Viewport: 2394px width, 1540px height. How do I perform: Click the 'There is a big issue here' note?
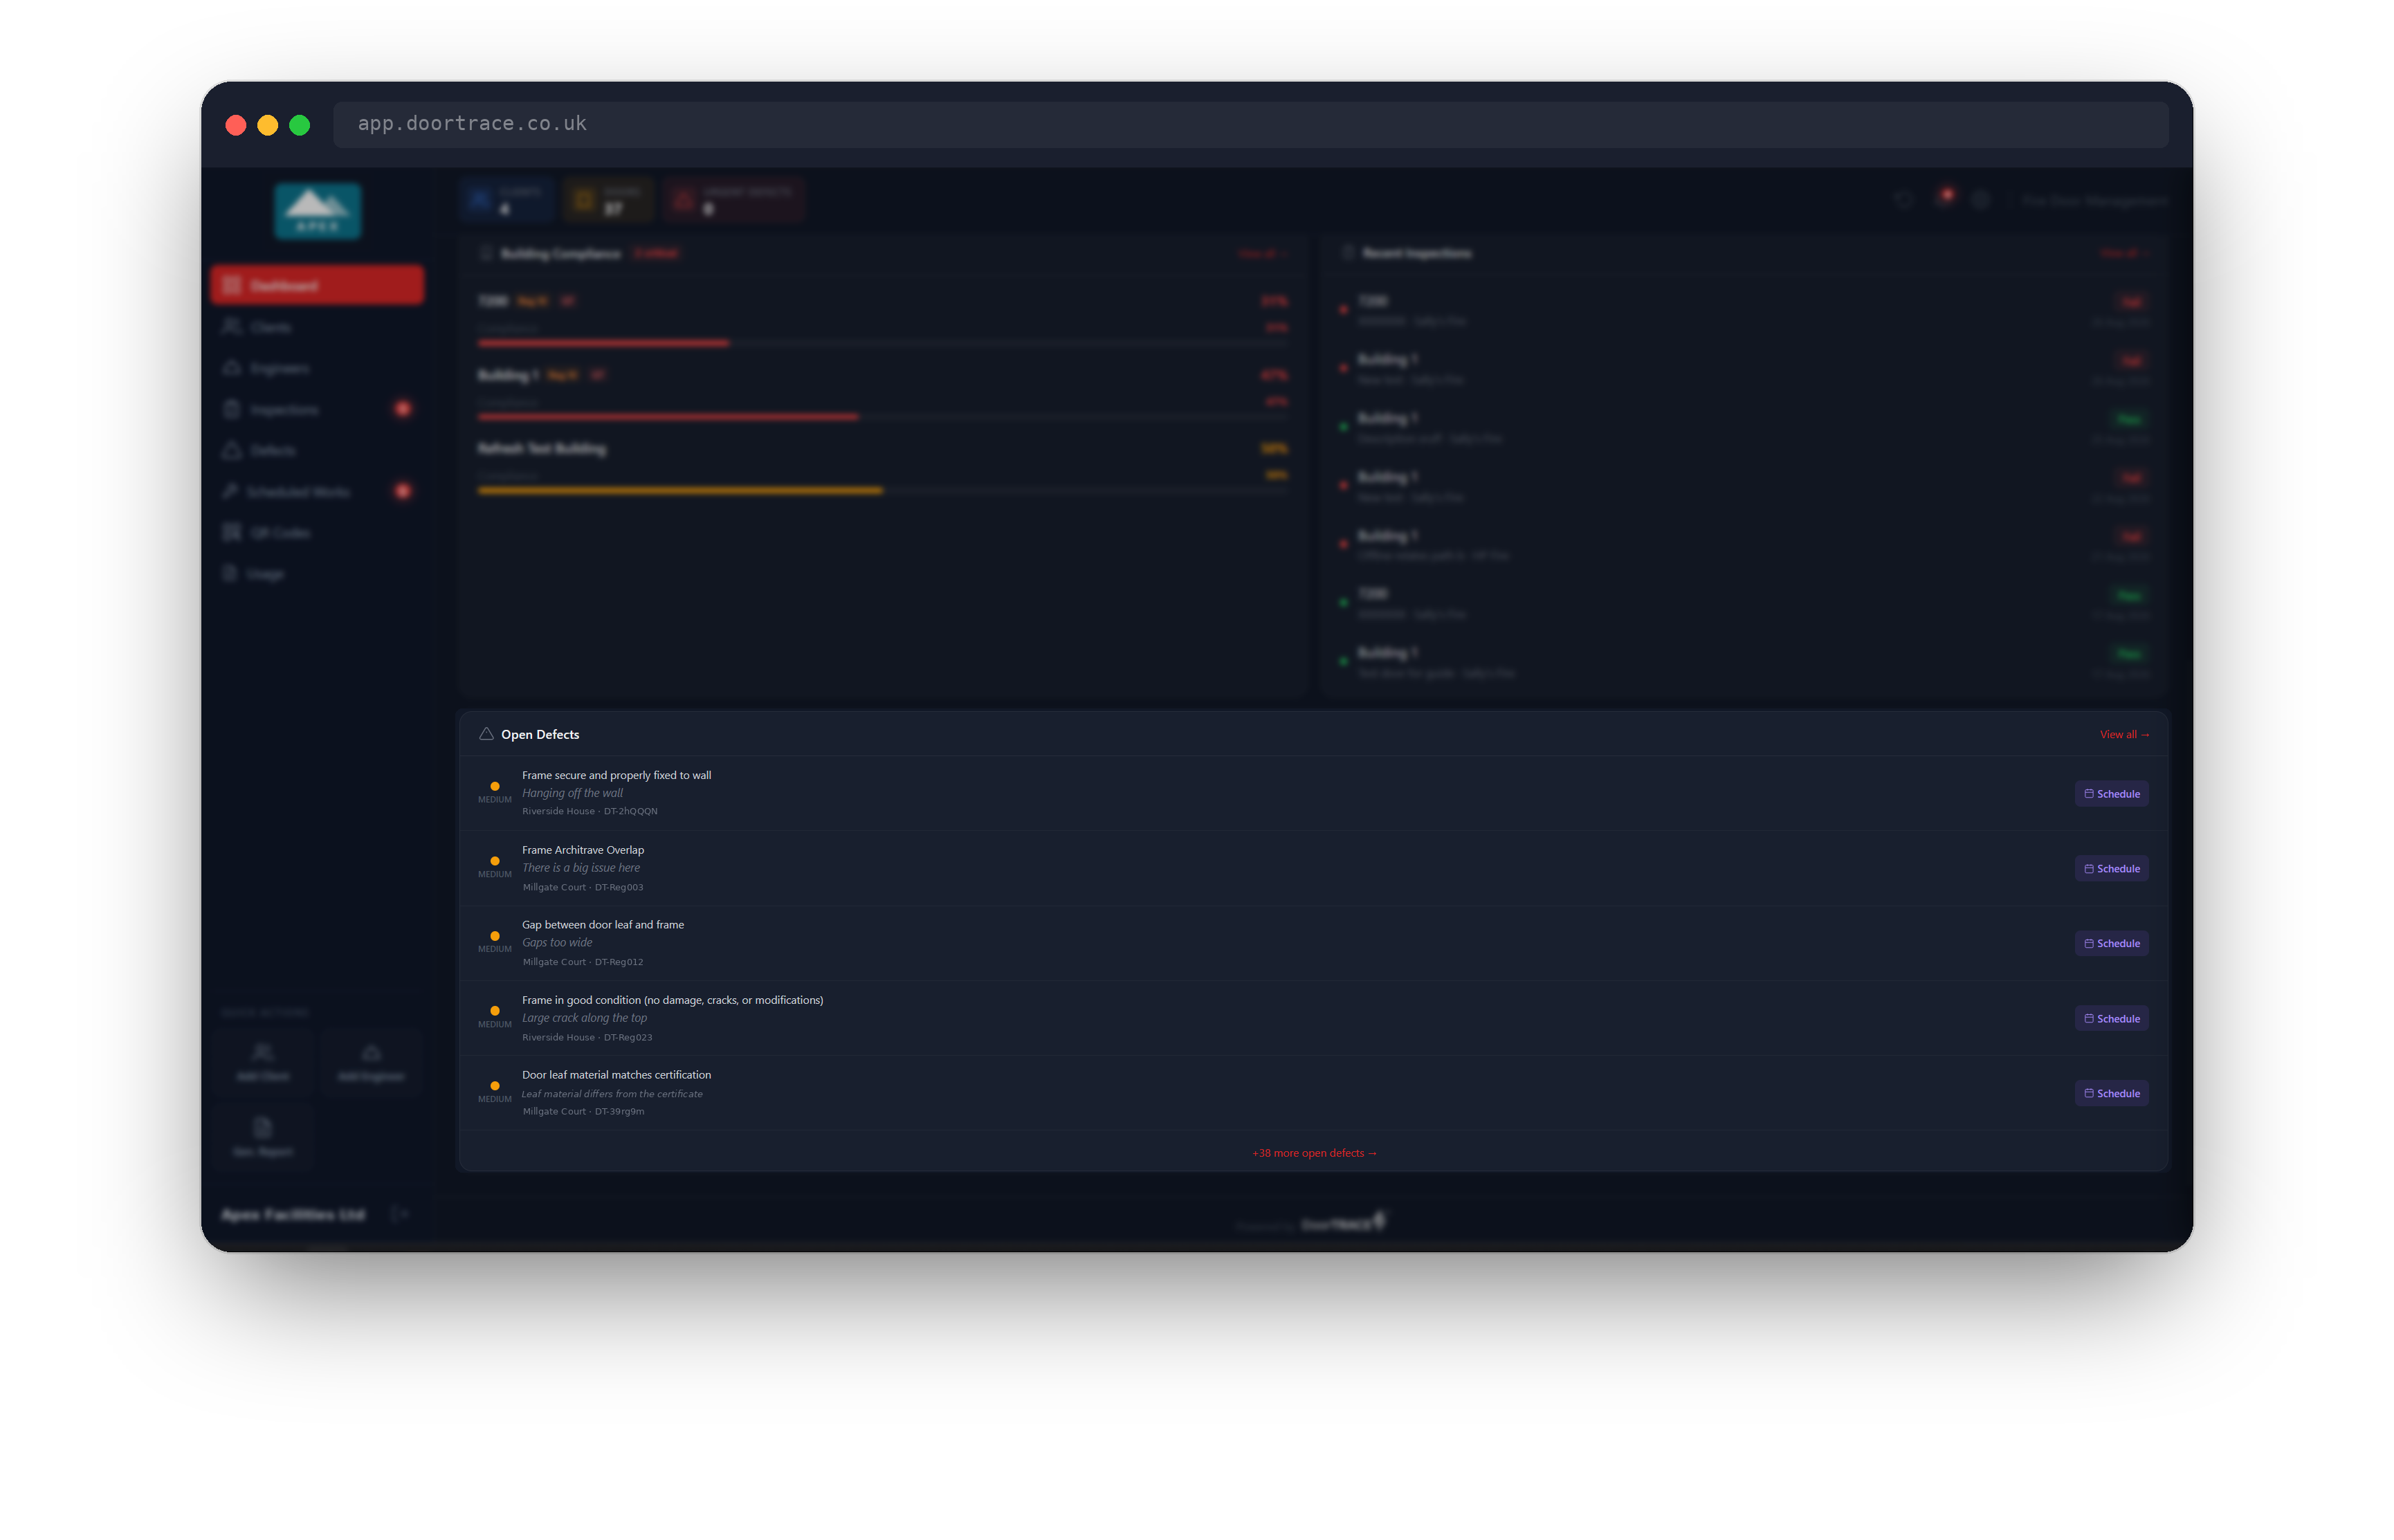coord(581,868)
